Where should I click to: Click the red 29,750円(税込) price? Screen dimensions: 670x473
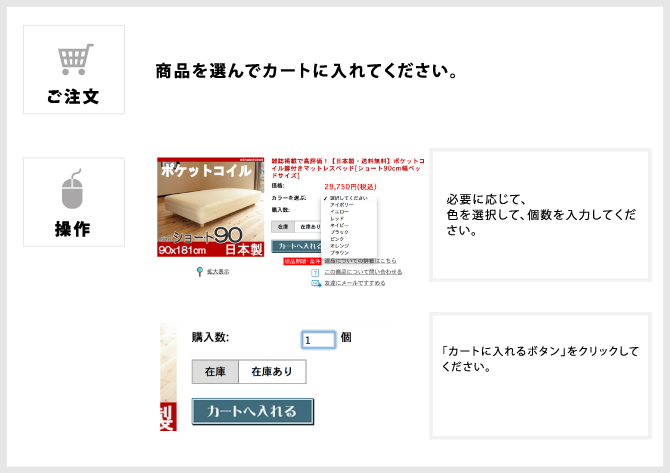pyautogui.click(x=350, y=187)
